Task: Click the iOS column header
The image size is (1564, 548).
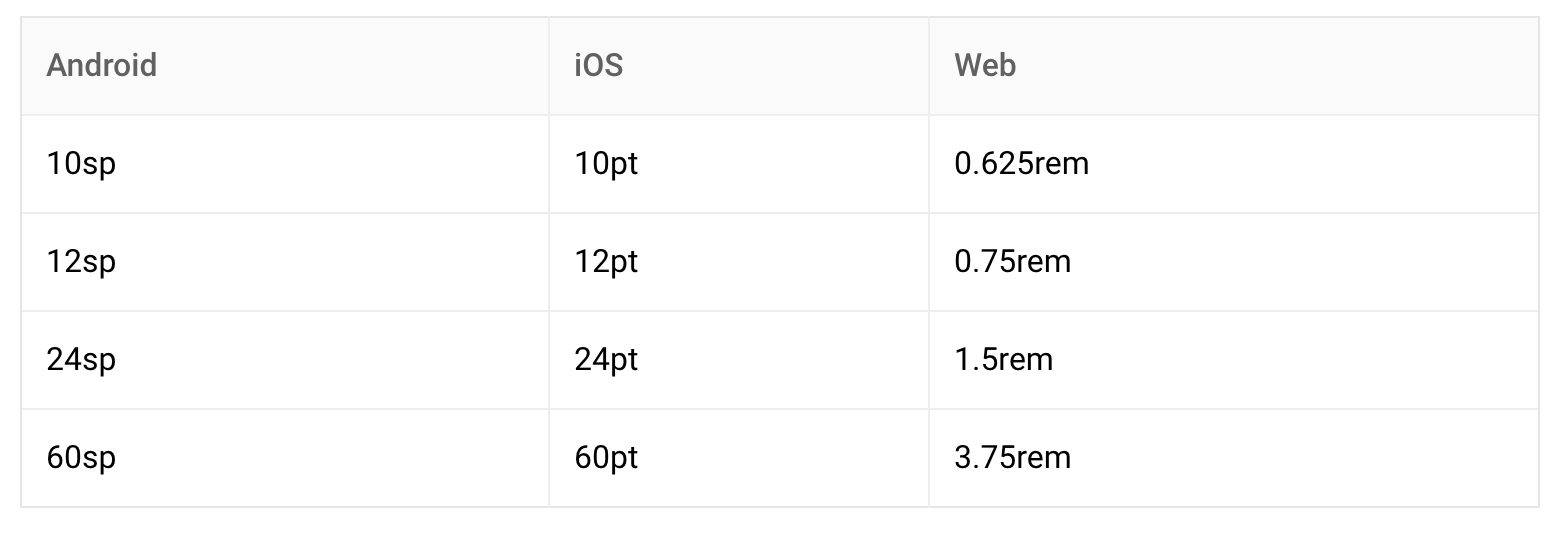Action: point(739,66)
